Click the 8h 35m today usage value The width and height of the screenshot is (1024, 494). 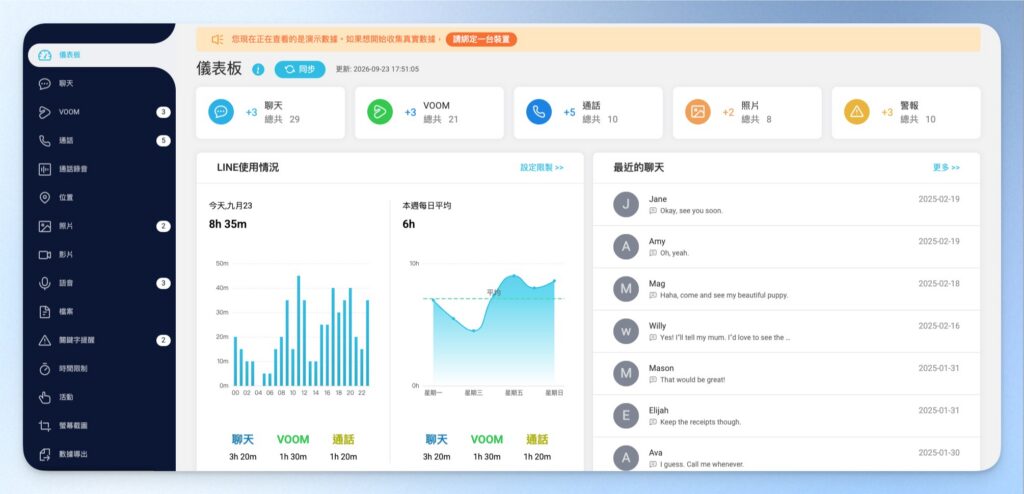click(228, 224)
